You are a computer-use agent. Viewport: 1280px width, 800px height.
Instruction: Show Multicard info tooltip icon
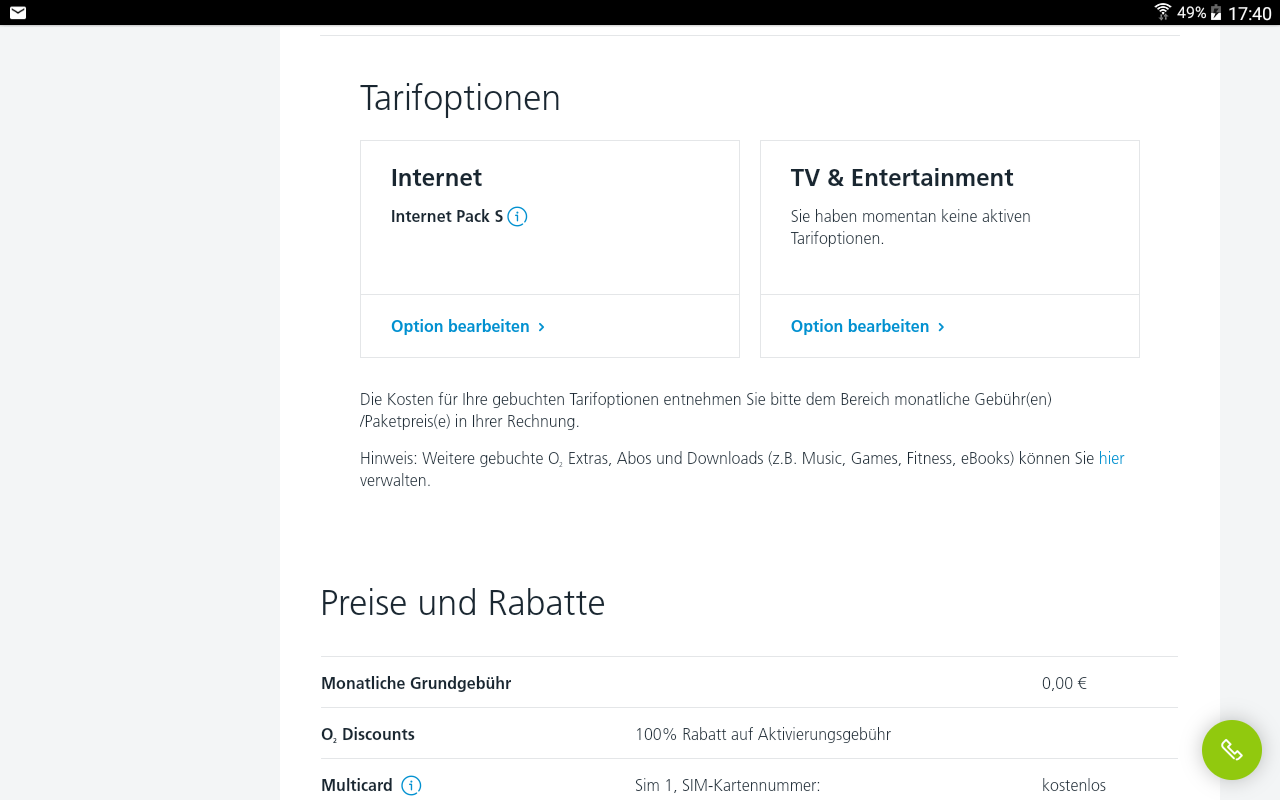point(411,786)
